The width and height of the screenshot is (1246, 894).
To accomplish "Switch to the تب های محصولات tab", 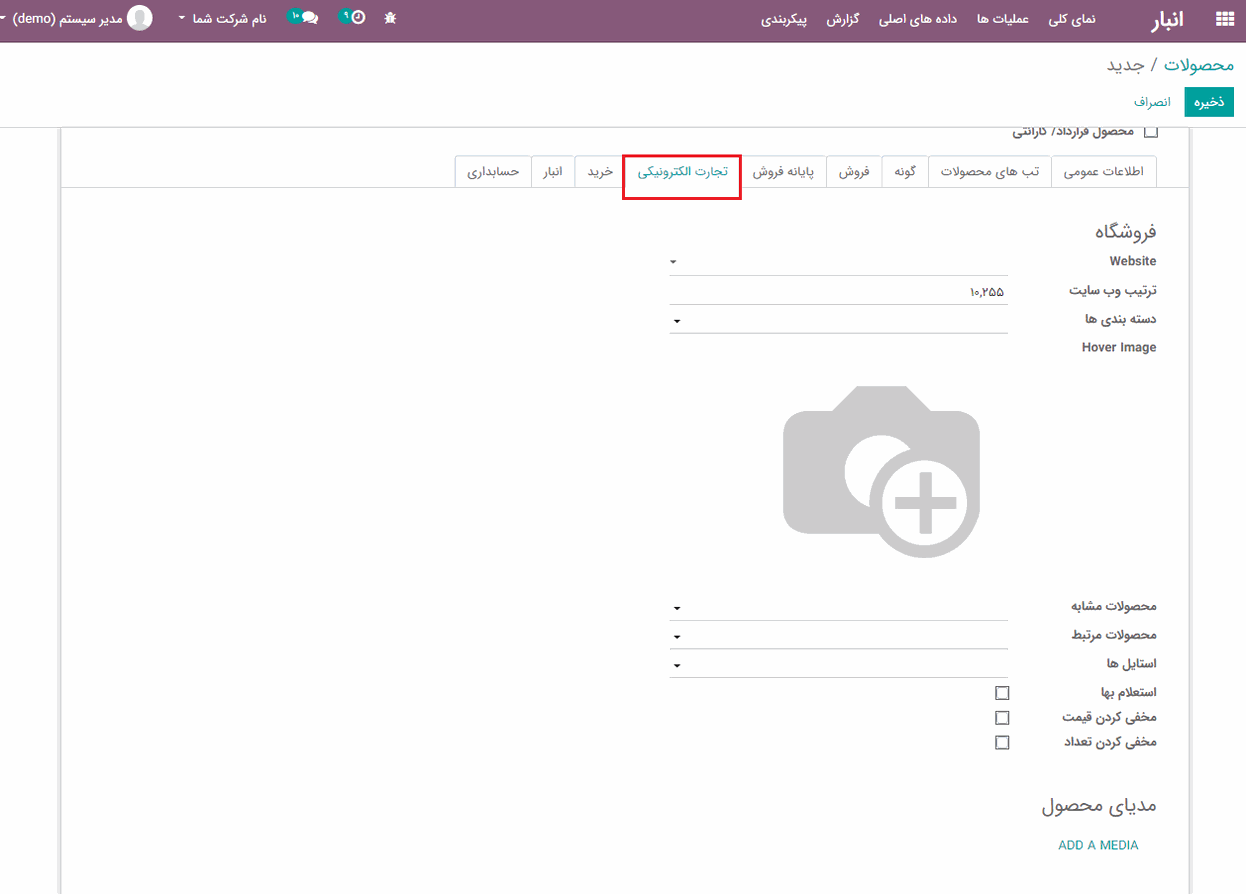I will coord(990,171).
